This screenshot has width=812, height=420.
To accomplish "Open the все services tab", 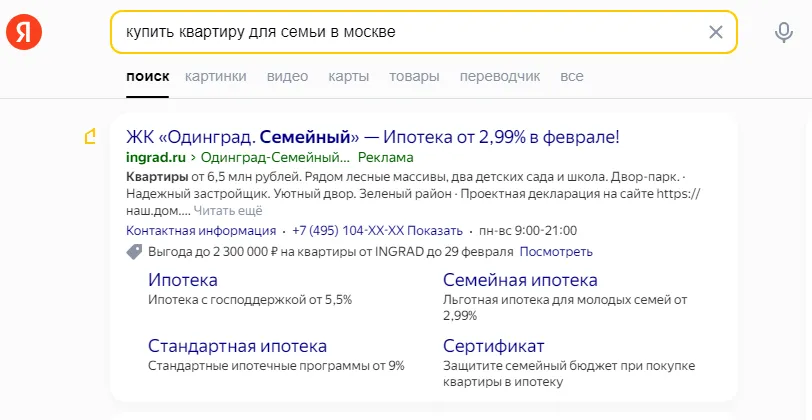I will 572,77.
